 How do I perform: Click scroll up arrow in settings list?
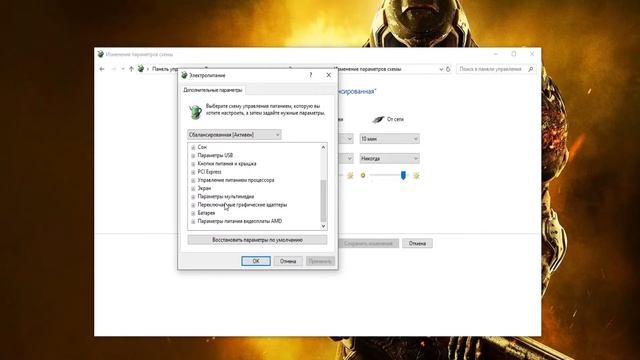(x=324, y=147)
